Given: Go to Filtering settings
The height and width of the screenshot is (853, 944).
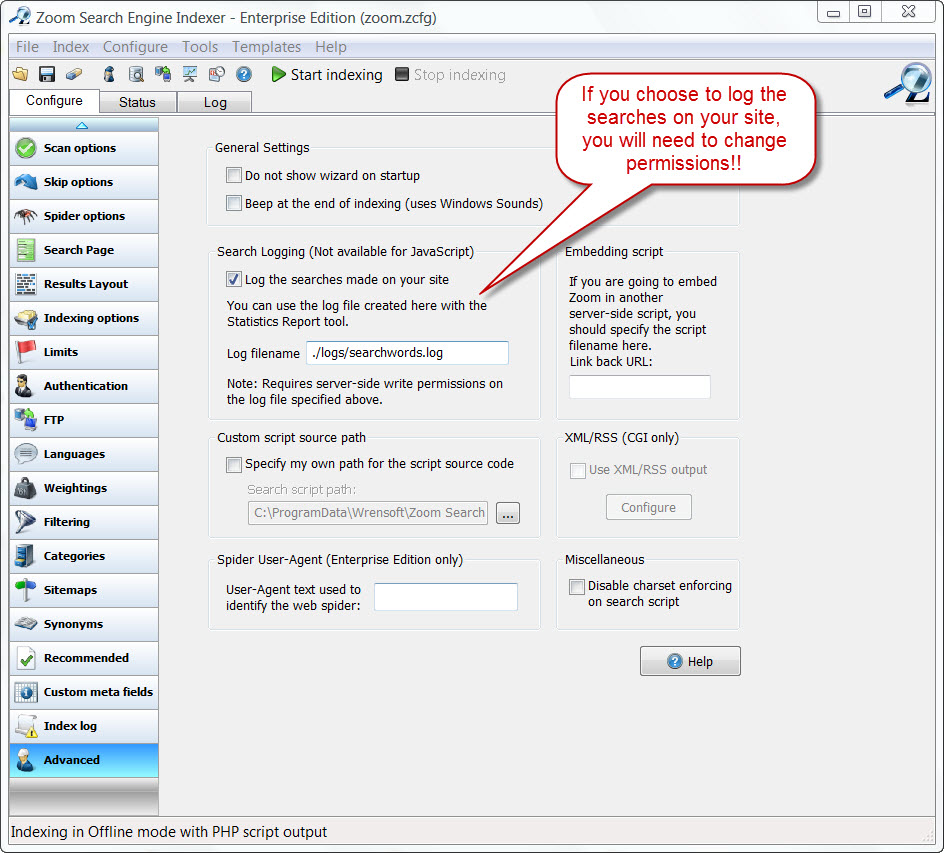Looking at the screenshot, I should (x=84, y=522).
